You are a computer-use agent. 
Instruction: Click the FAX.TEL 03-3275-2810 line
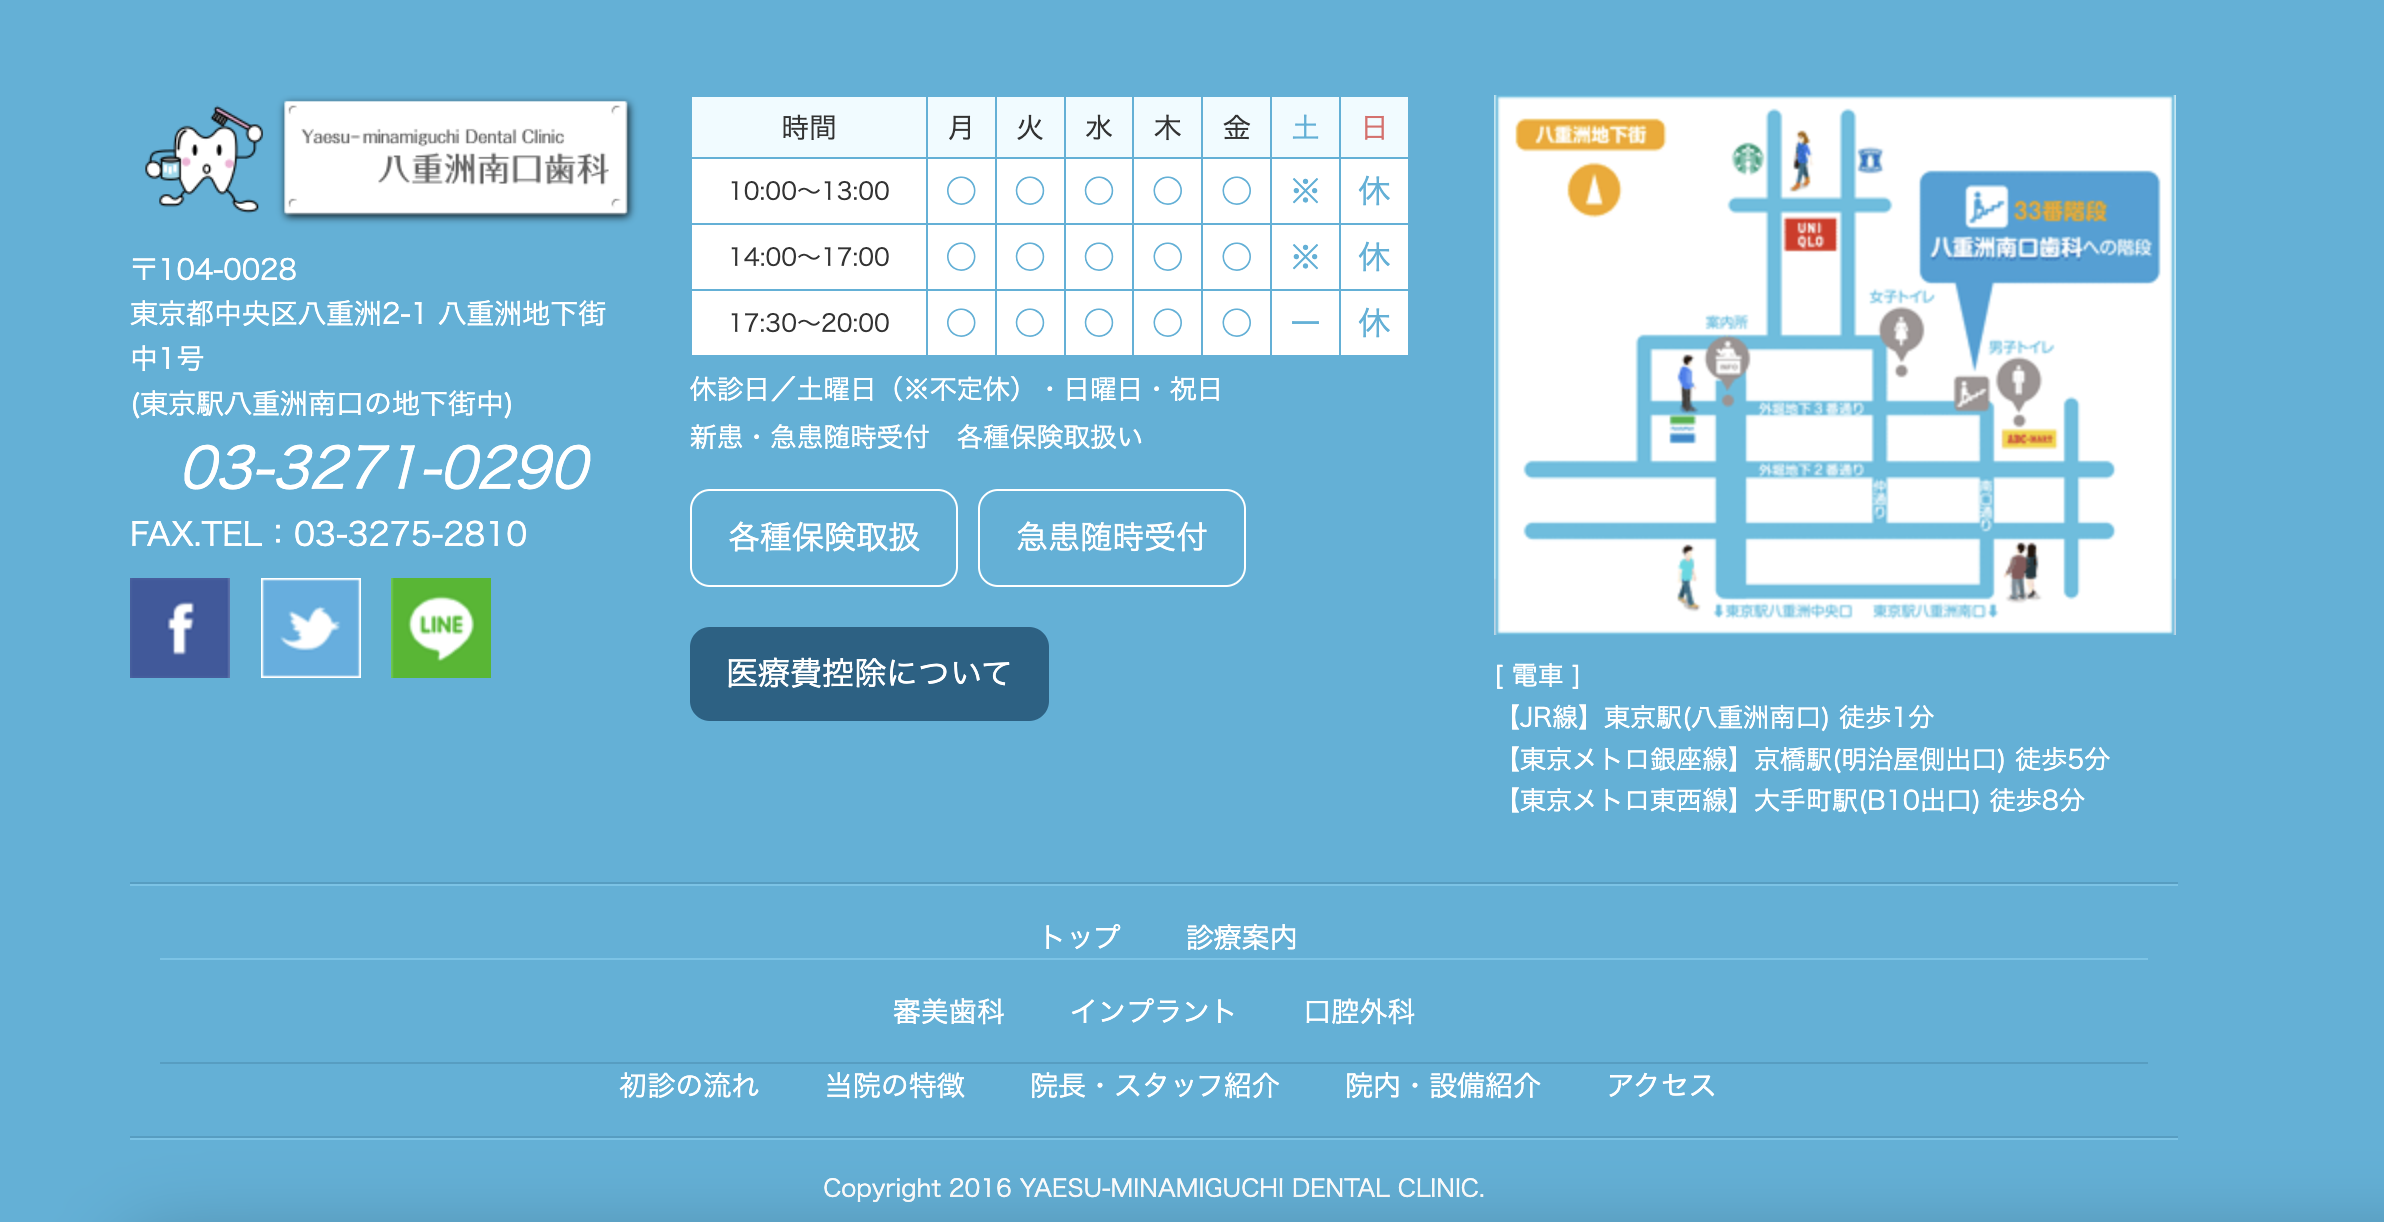[x=329, y=534]
